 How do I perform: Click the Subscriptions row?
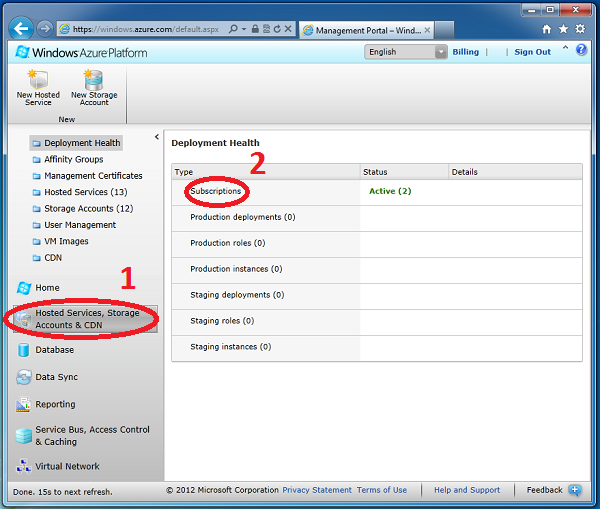click(x=377, y=192)
